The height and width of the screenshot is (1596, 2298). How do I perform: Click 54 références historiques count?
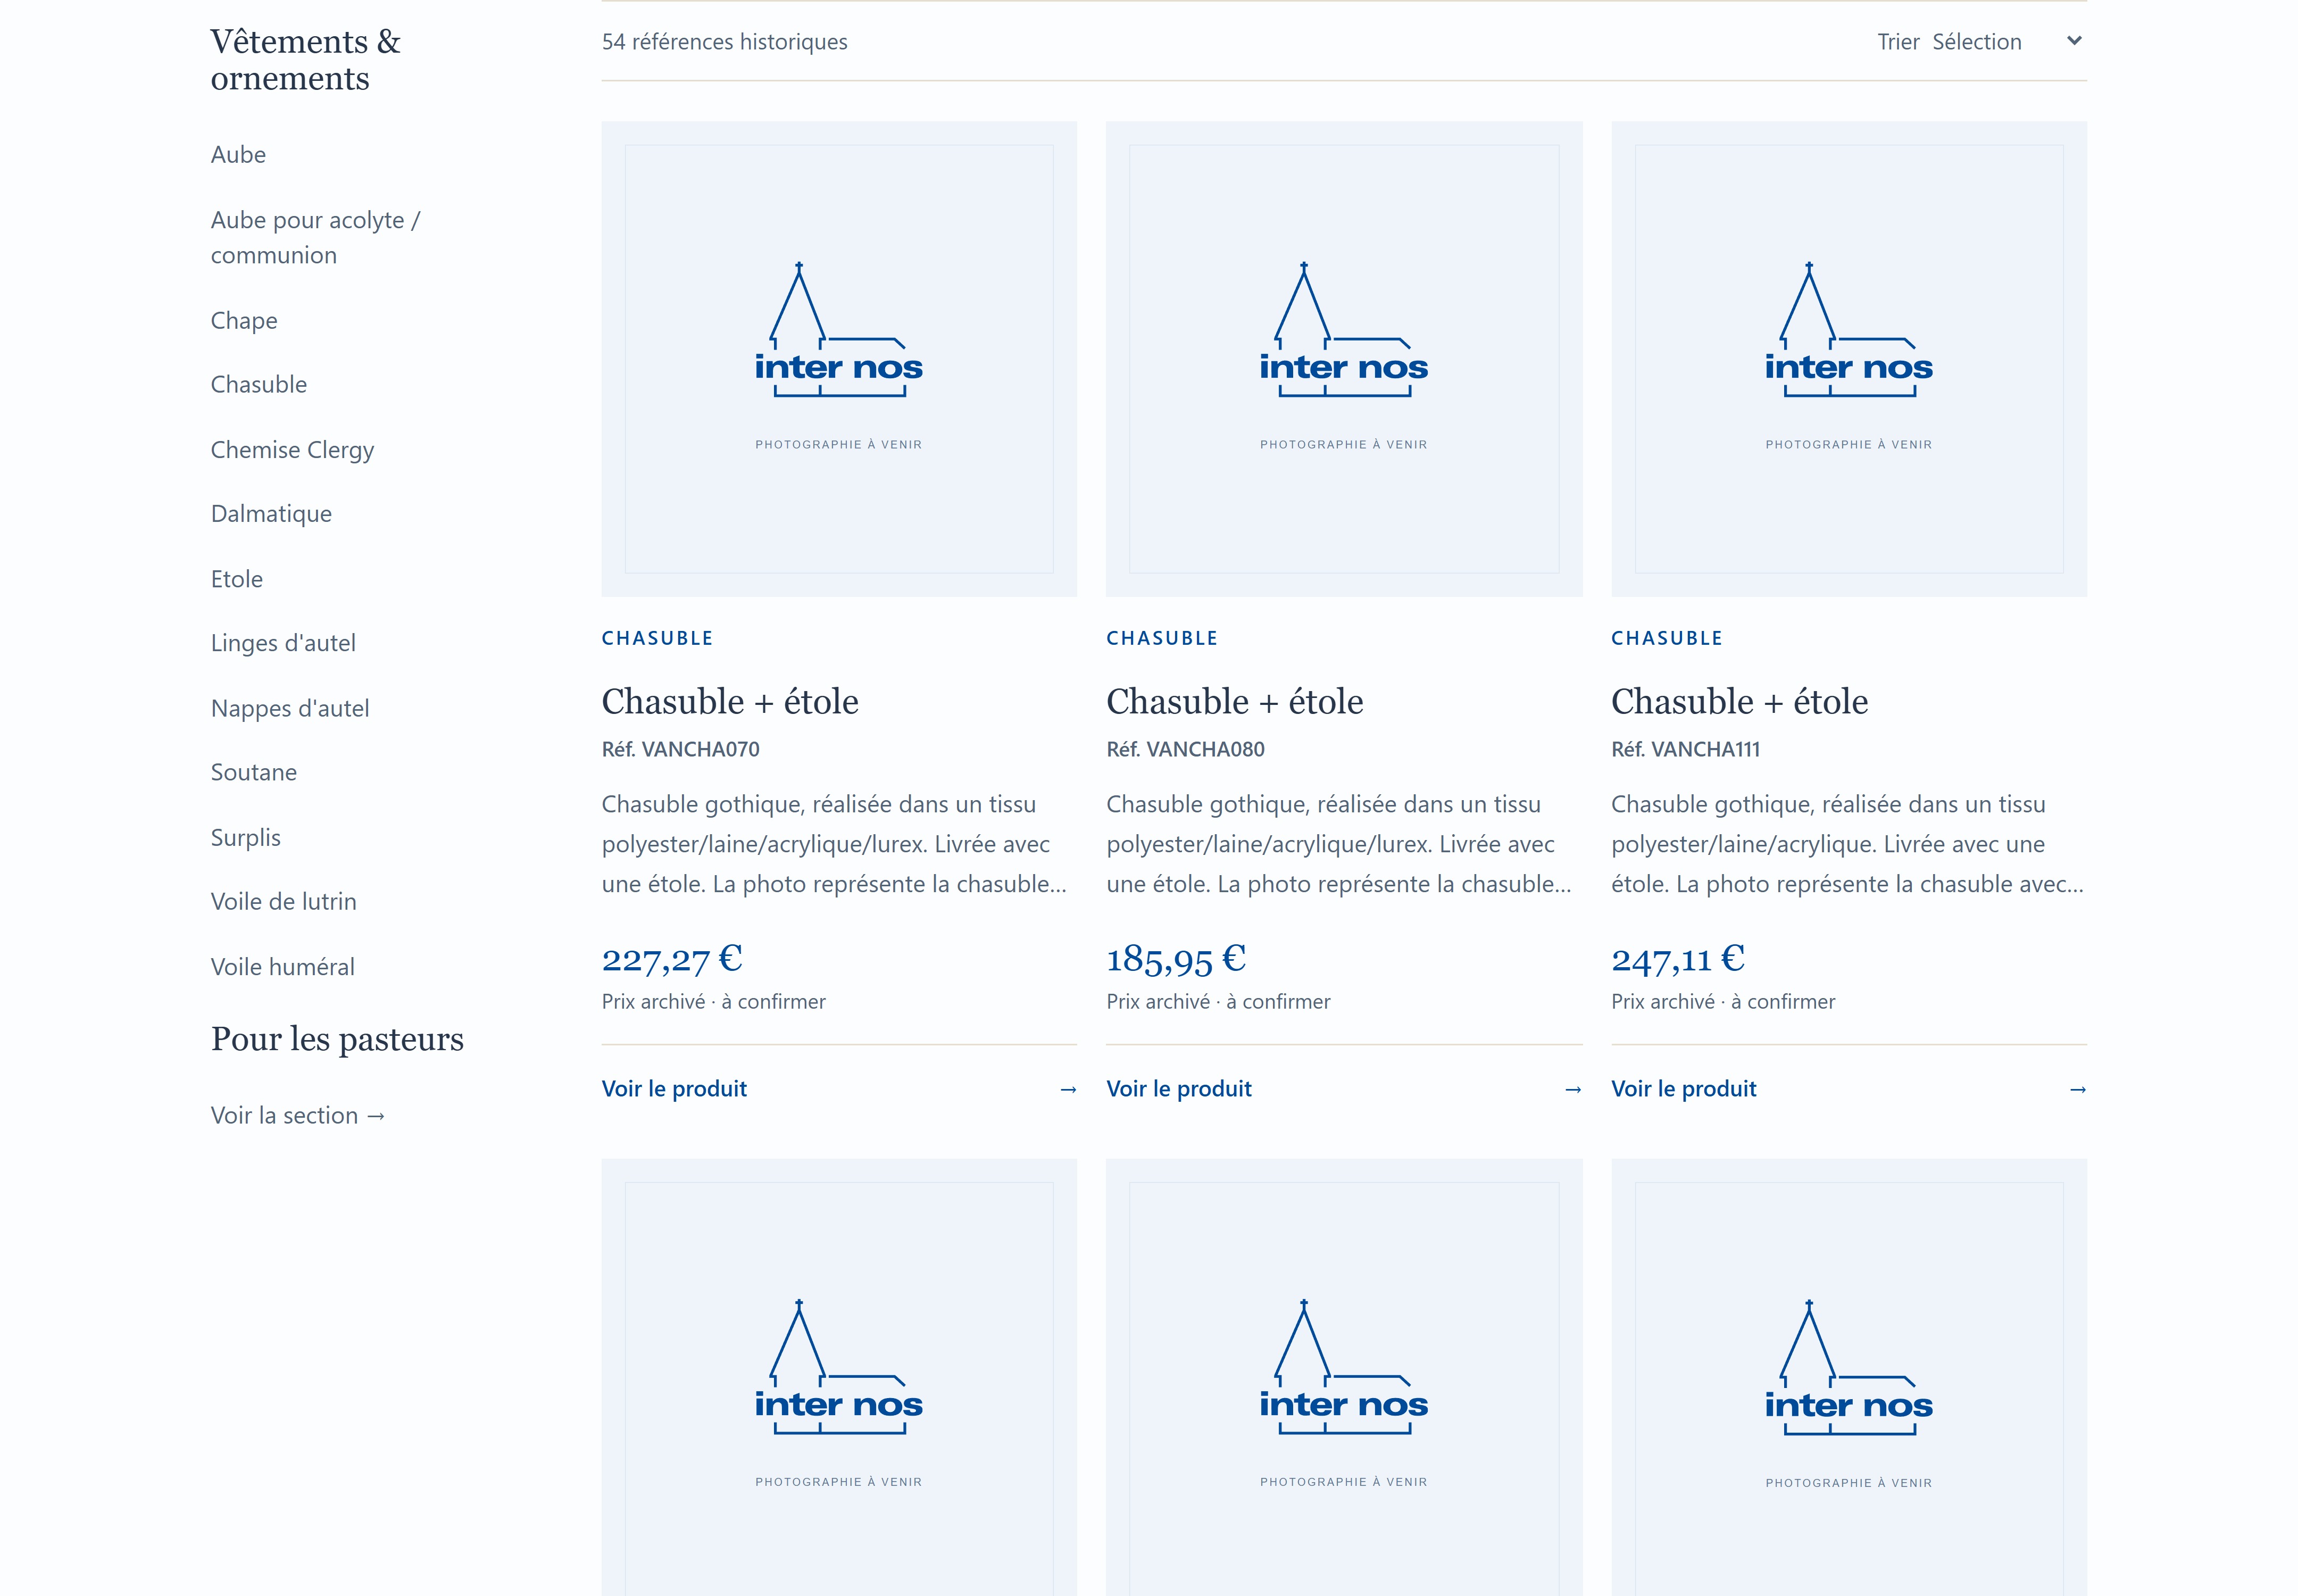pos(725,41)
